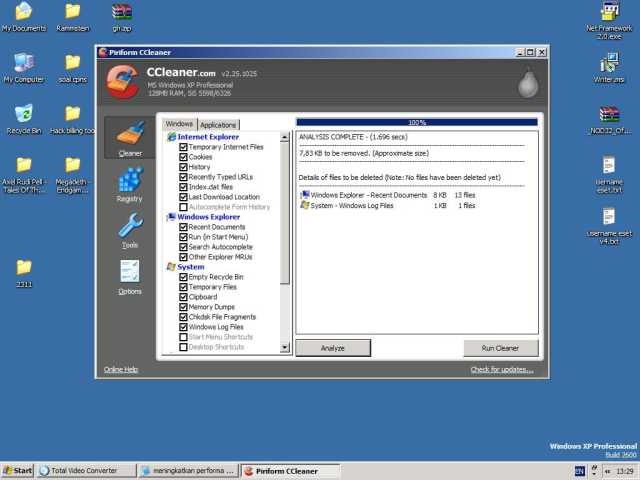This screenshot has width=640, height=480.
Task: Select the Megadeth Endgame folder icon
Action: tap(73, 175)
